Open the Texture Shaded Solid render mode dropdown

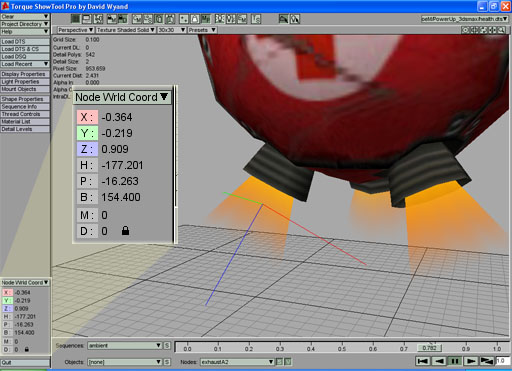pos(126,30)
